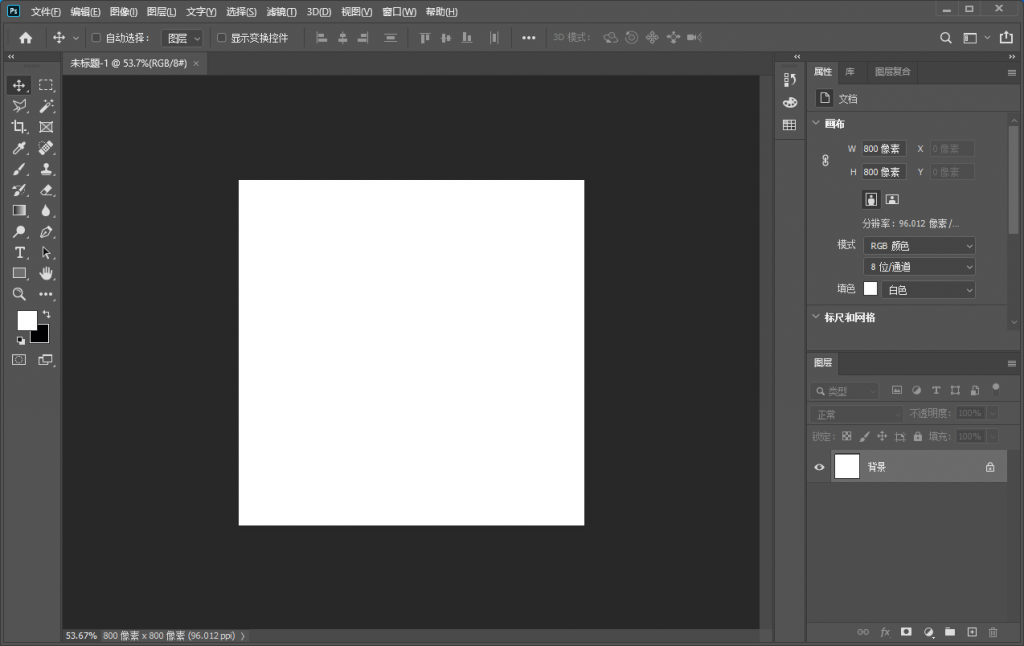Activate the Magic Wand tool
The width and height of the screenshot is (1024, 646).
tap(46, 106)
